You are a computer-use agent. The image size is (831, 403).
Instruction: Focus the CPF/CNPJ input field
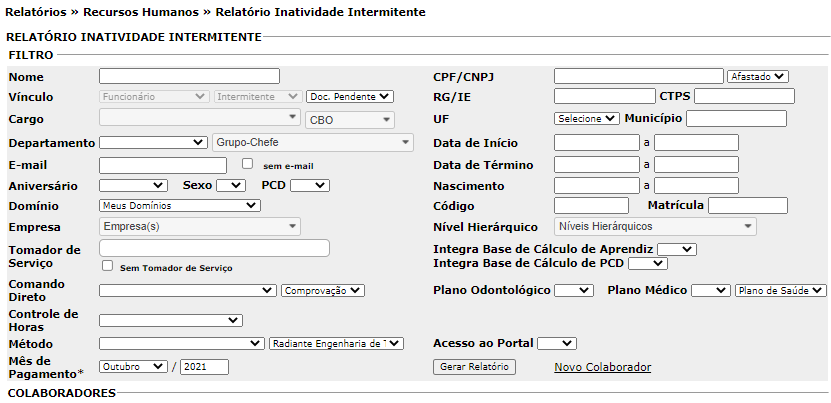(638, 76)
